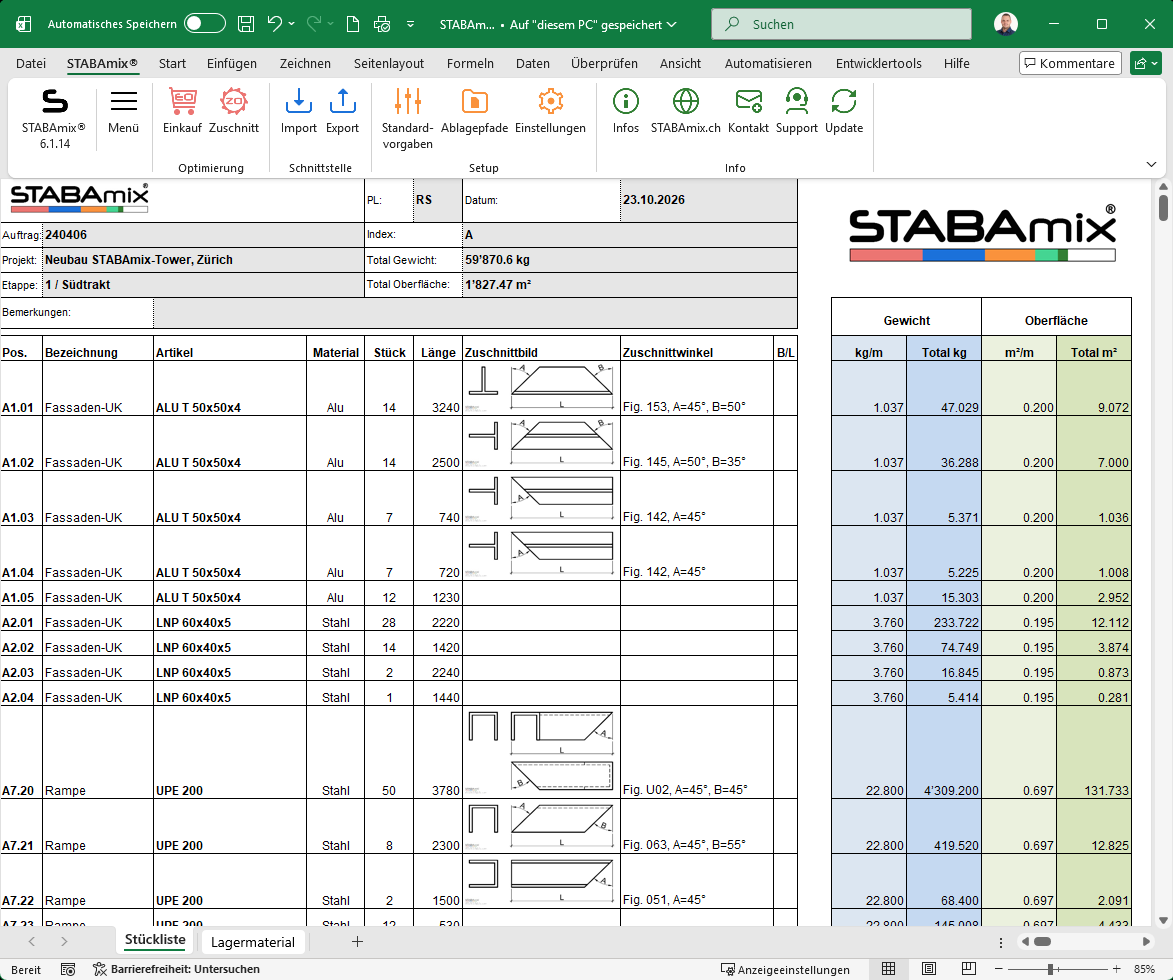Viewport: 1173px width, 980px height.
Task: Open the file save location dropdown
Action: click(672, 25)
